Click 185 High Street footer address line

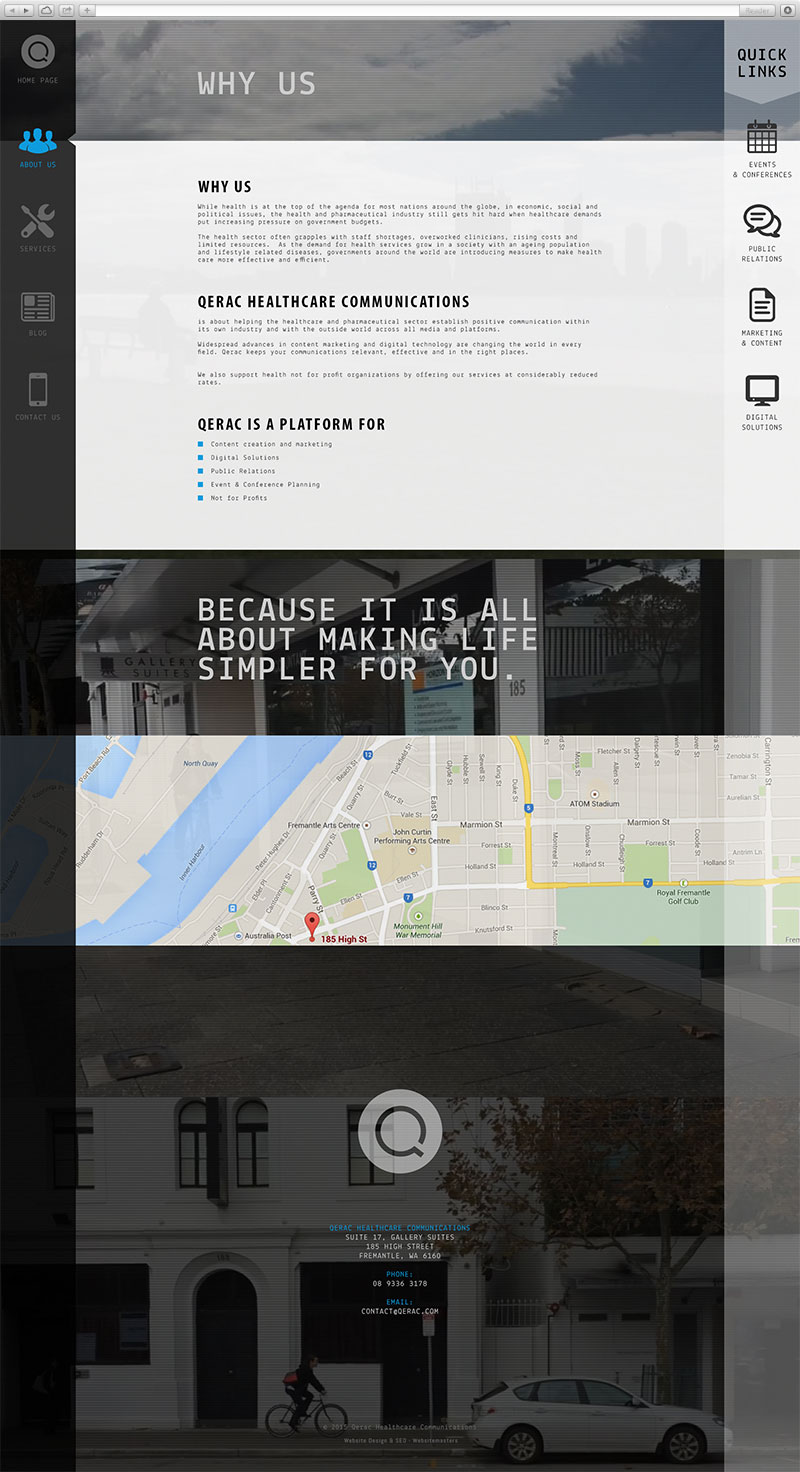point(400,1246)
